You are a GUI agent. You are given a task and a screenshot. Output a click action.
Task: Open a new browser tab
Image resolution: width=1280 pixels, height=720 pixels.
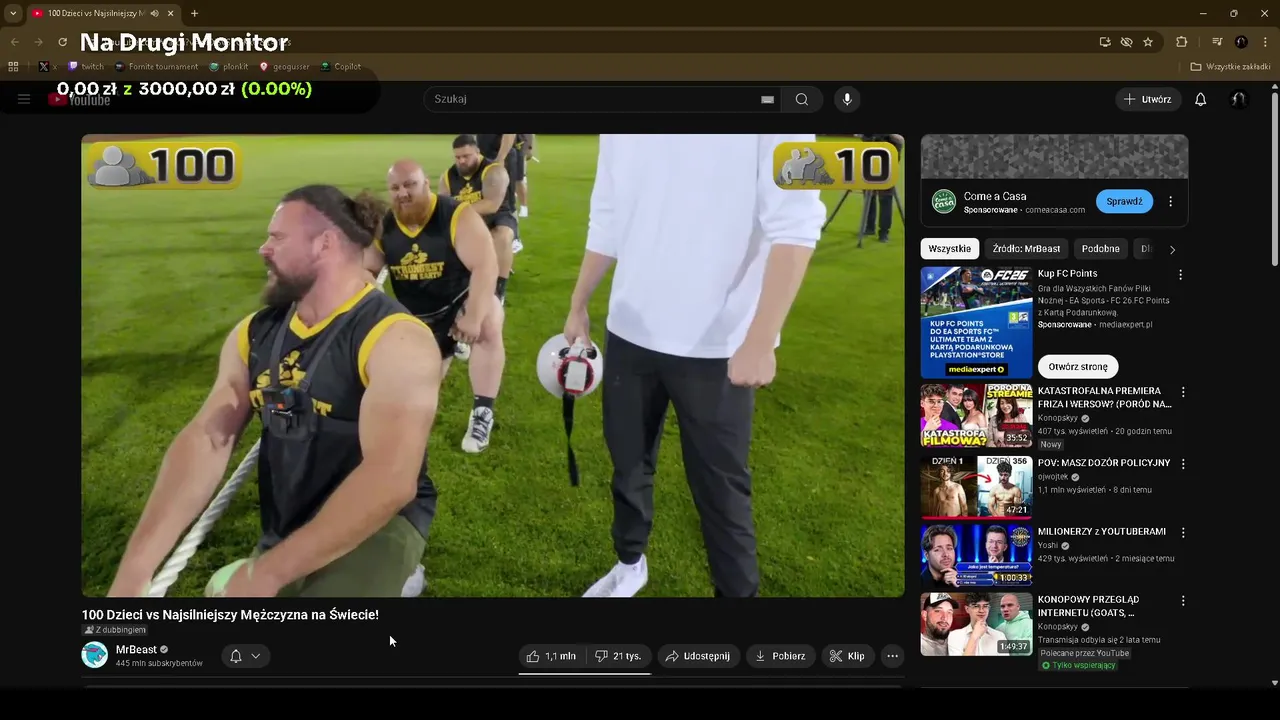click(x=194, y=13)
